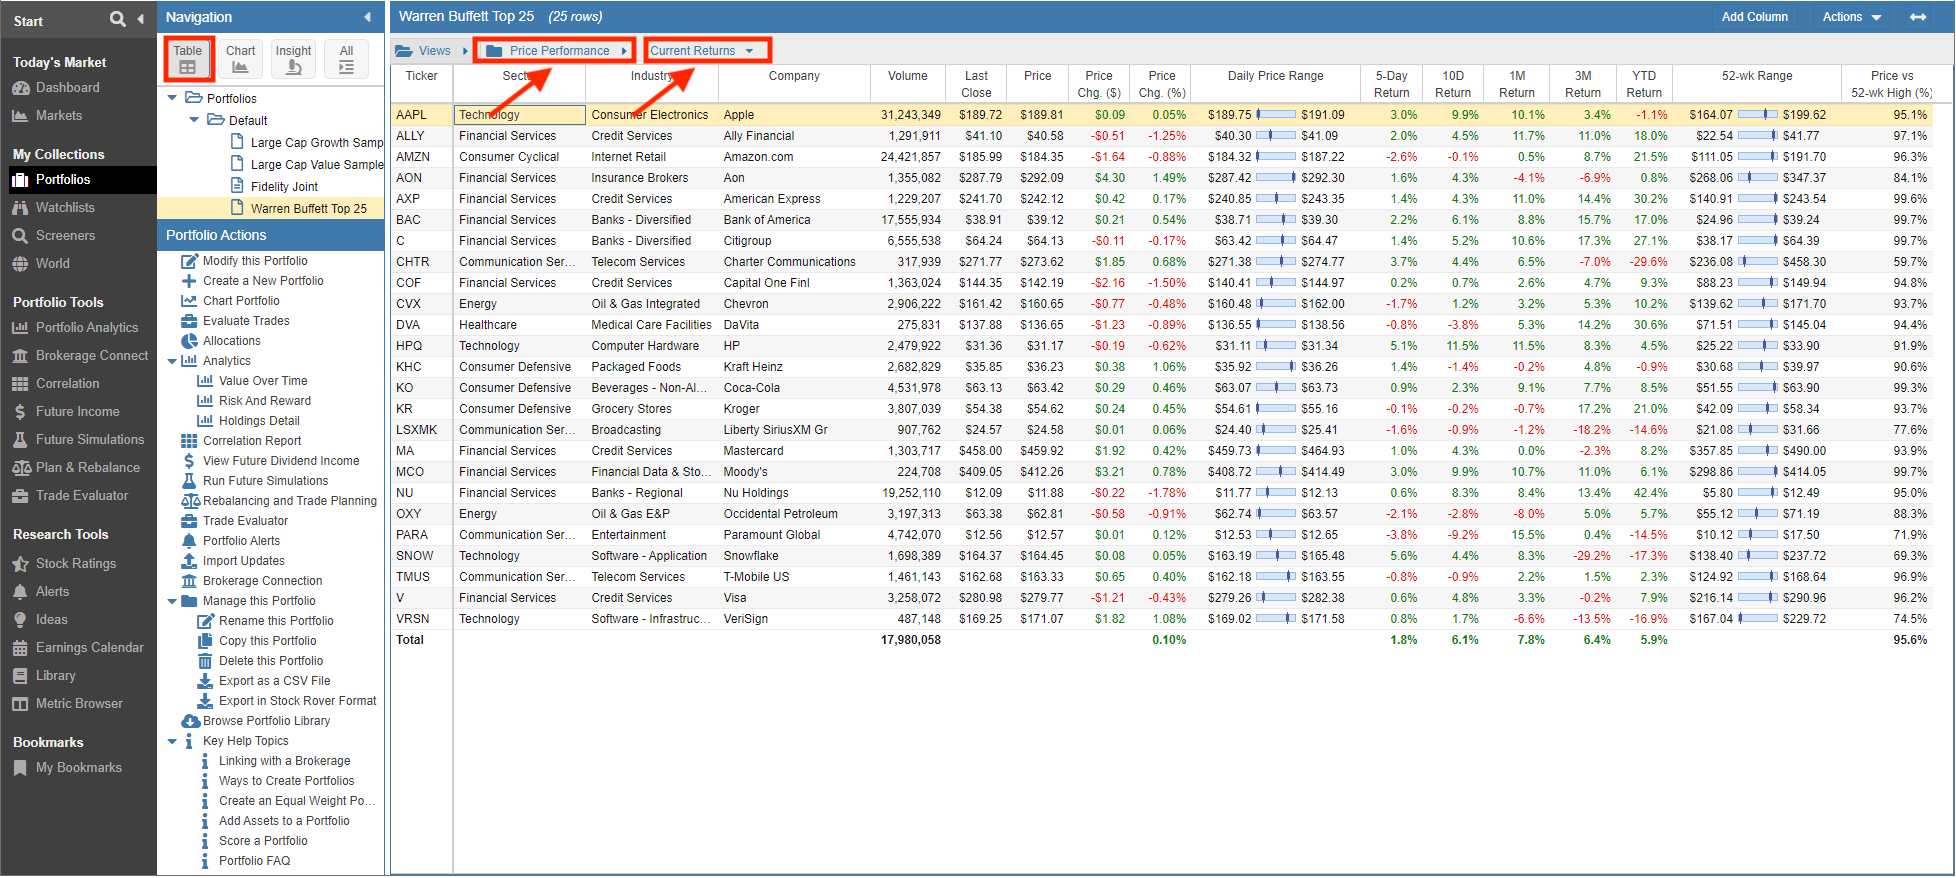Click the Trade Evaluator briefcase icon
This screenshot has height=878, width=1956.
click(x=21, y=496)
